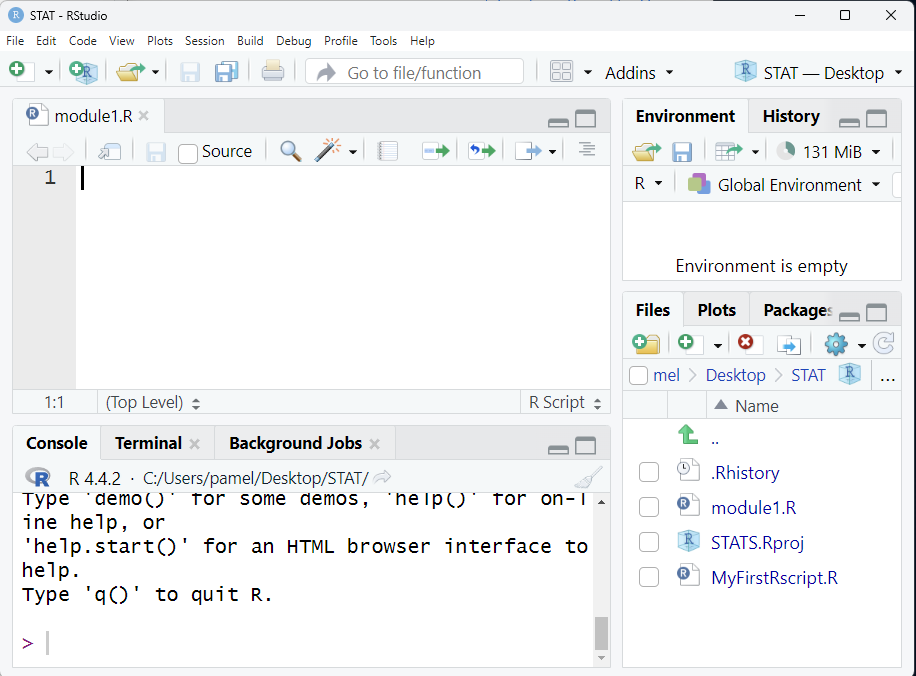Screen dimensions: 916x676
Task: Switch to the Background Jobs tab
Action: 296,443
